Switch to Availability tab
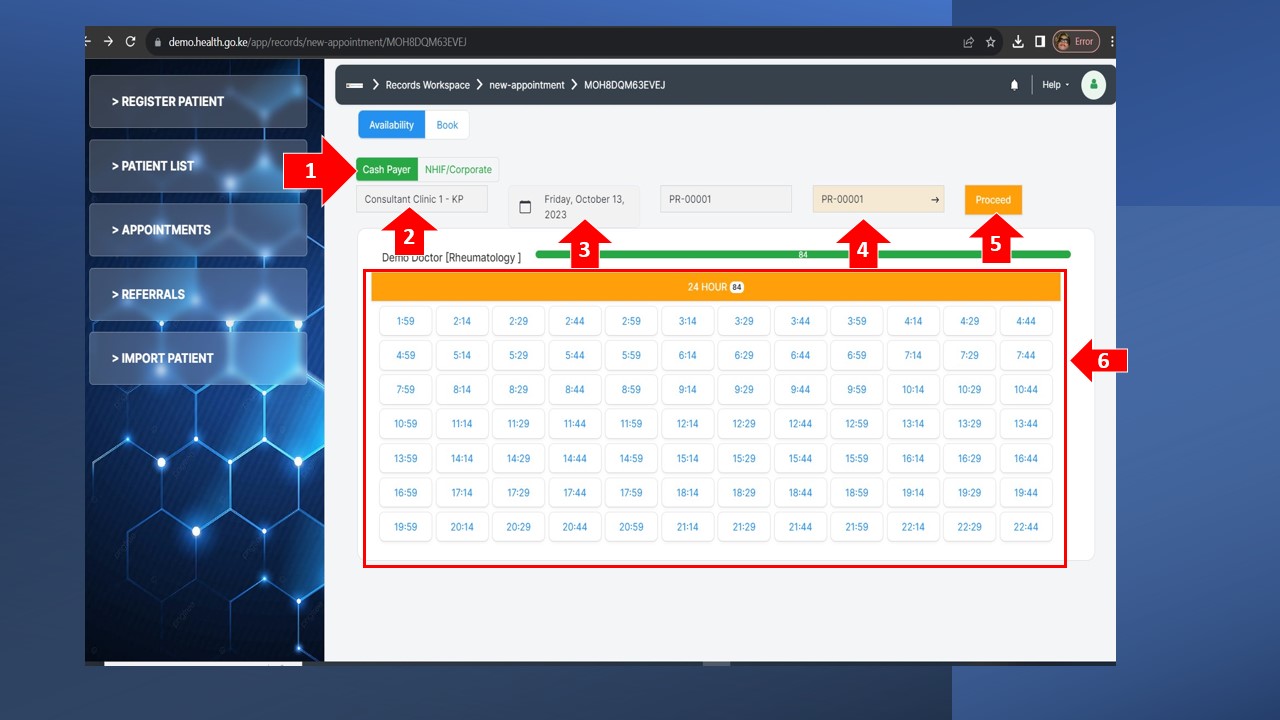Viewport: 1280px width, 720px height. [392, 125]
